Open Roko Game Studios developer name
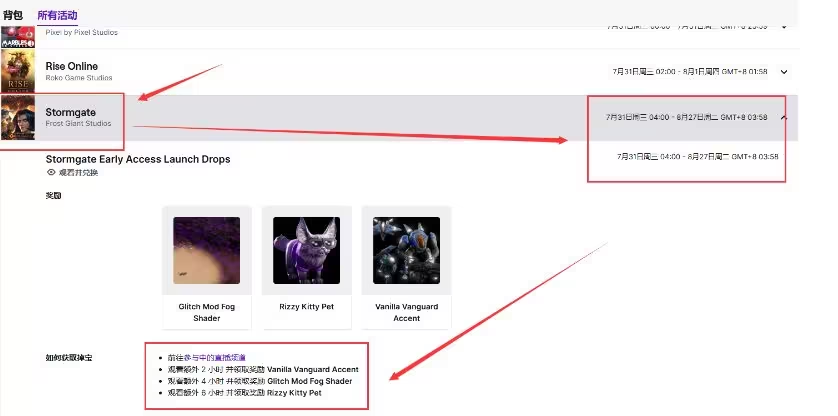 [79, 78]
